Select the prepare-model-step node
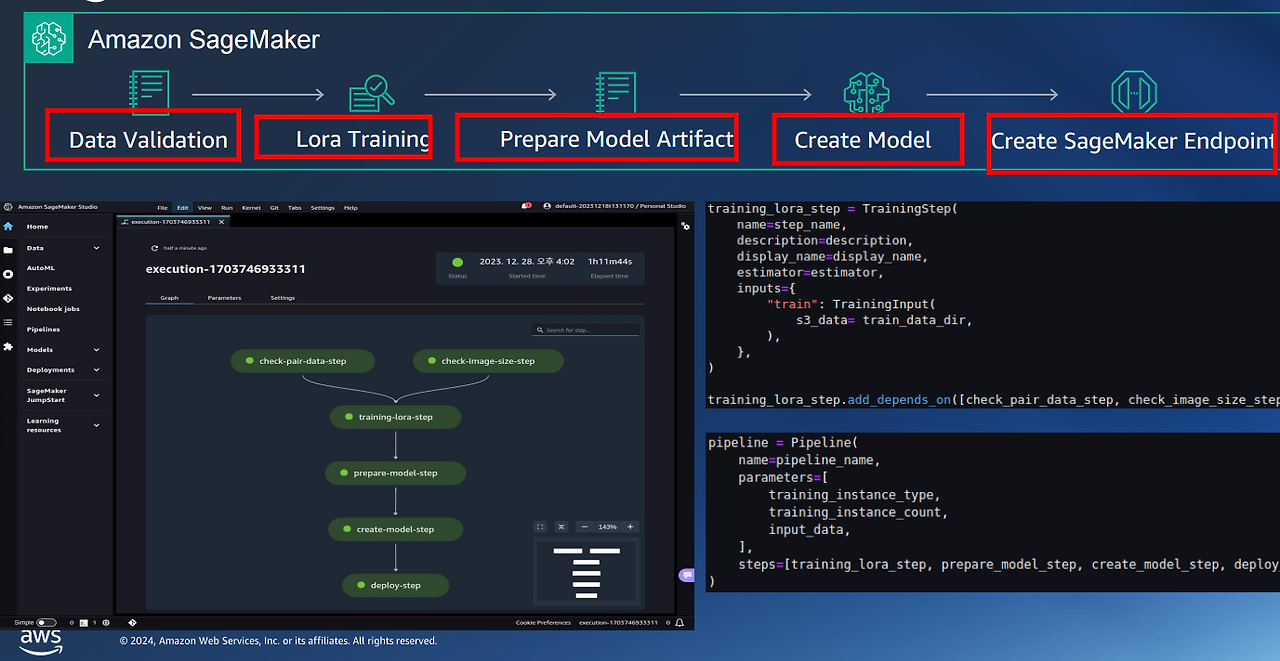Image resolution: width=1280 pixels, height=661 pixels. point(395,473)
